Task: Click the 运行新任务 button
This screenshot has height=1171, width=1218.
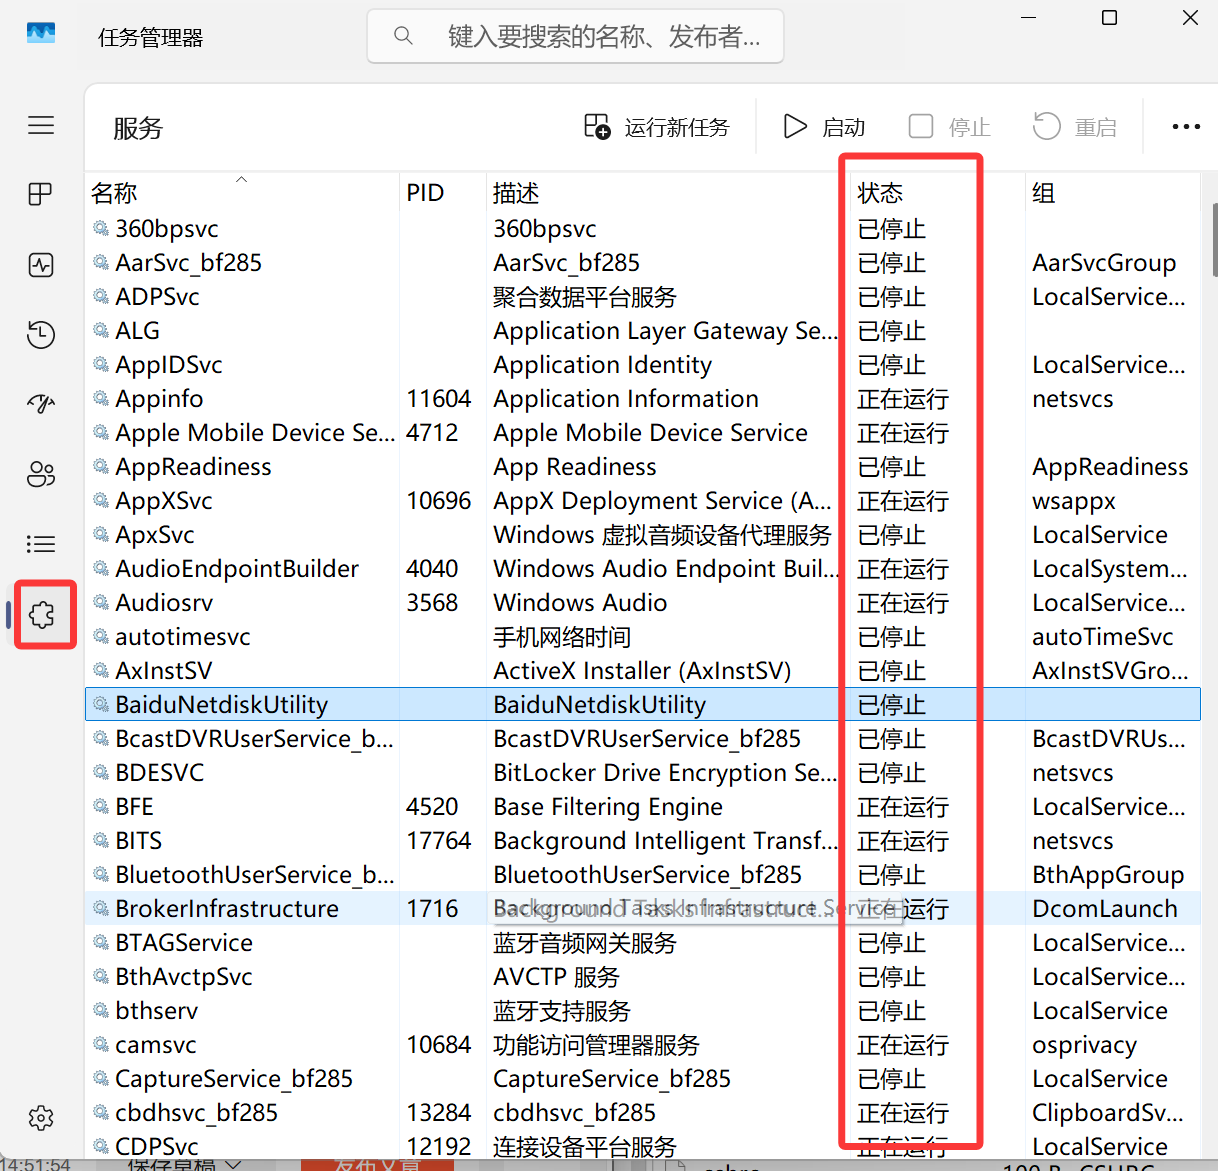Action: 656,127
